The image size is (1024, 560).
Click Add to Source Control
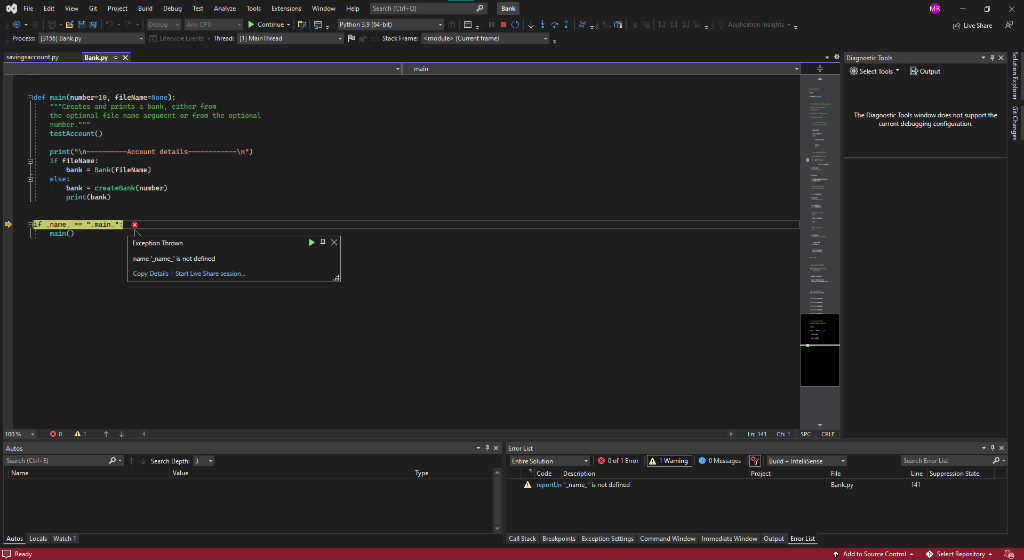[x=873, y=554]
